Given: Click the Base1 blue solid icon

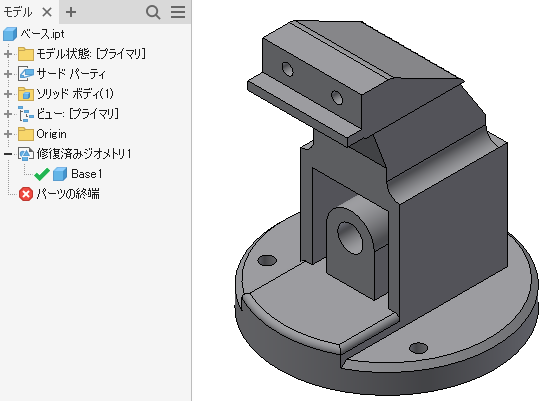Looking at the screenshot, I should [x=60, y=174].
